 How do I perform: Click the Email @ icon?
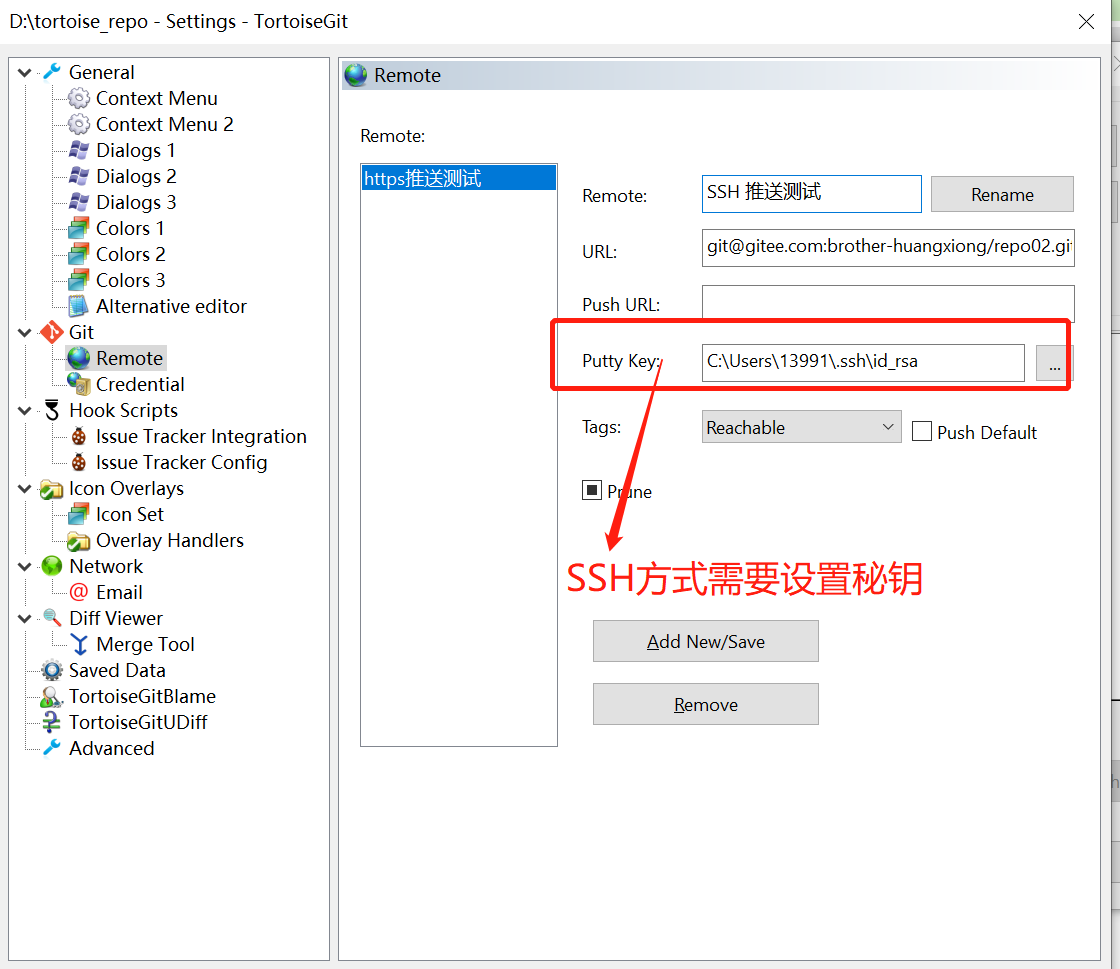[x=79, y=592]
